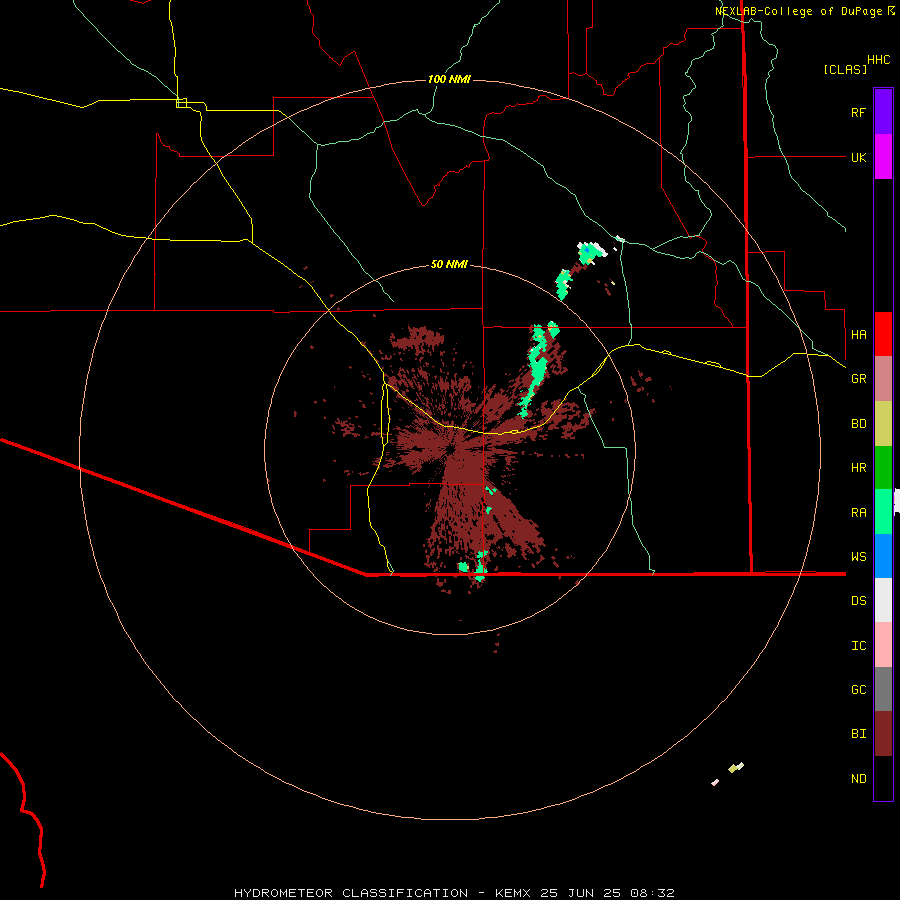This screenshot has width=900, height=900.
Task: Click the HA legend label
Action: (858, 334)
